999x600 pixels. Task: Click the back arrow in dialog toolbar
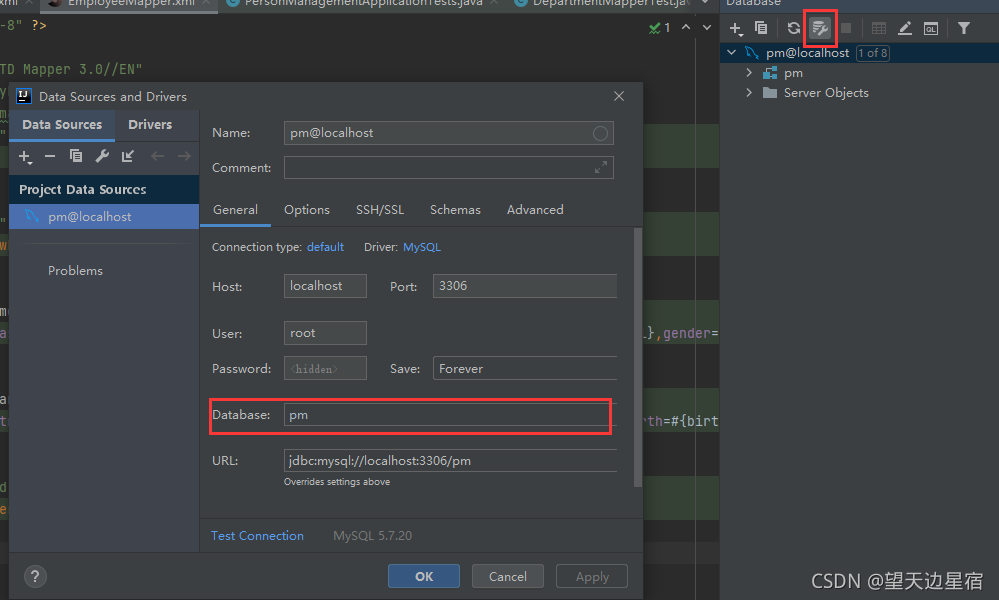(157, 156)
